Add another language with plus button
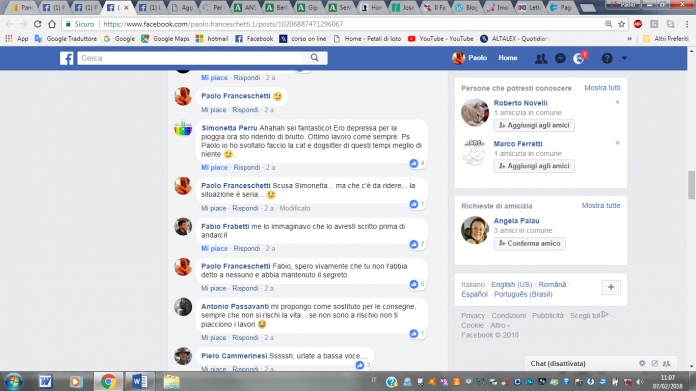Image resolution: width=696 pixels, height=391 pixels. tap(611, 287)
